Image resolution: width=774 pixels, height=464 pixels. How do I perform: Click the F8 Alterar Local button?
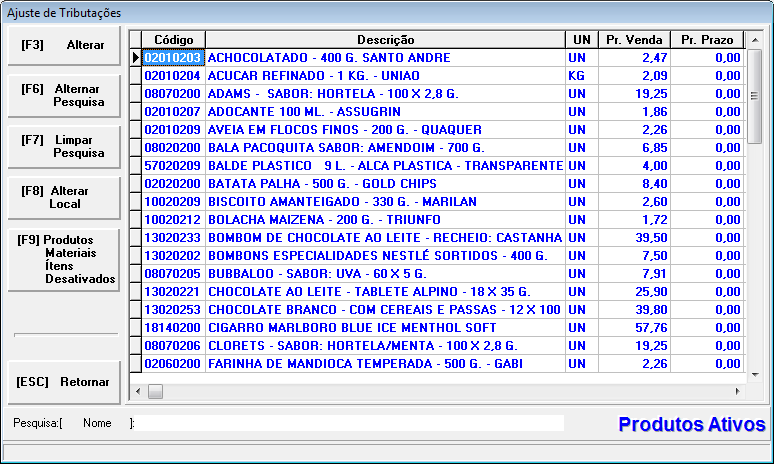64,197
